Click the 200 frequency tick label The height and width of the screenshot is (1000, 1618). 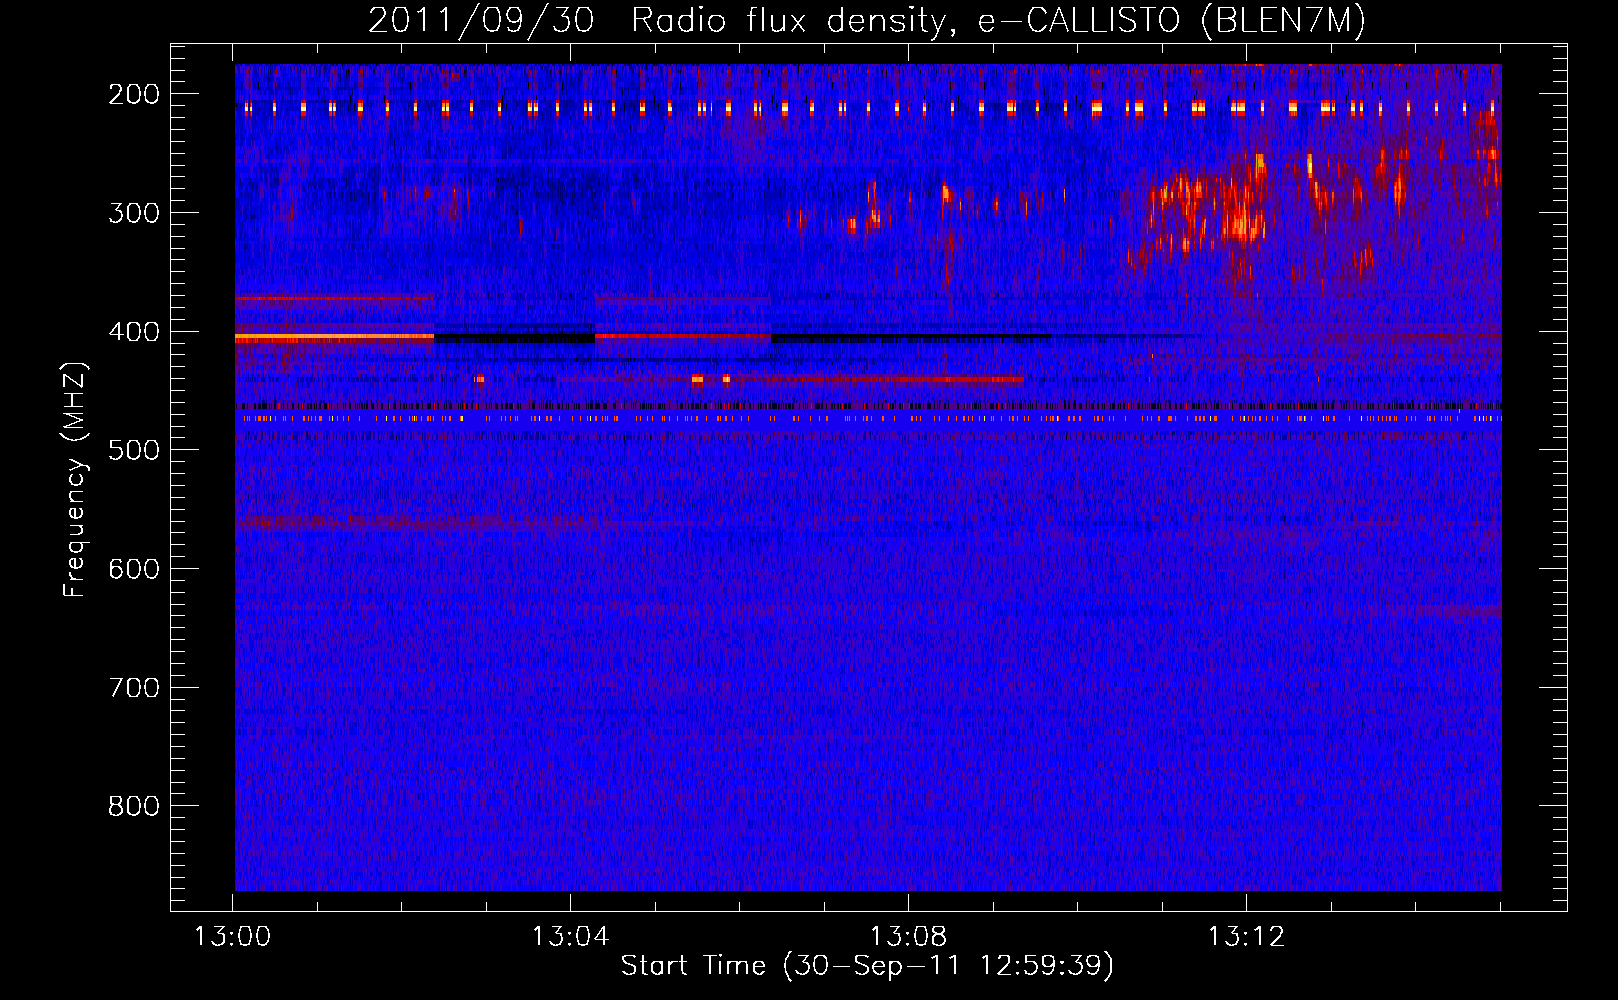tap(134, 94)
